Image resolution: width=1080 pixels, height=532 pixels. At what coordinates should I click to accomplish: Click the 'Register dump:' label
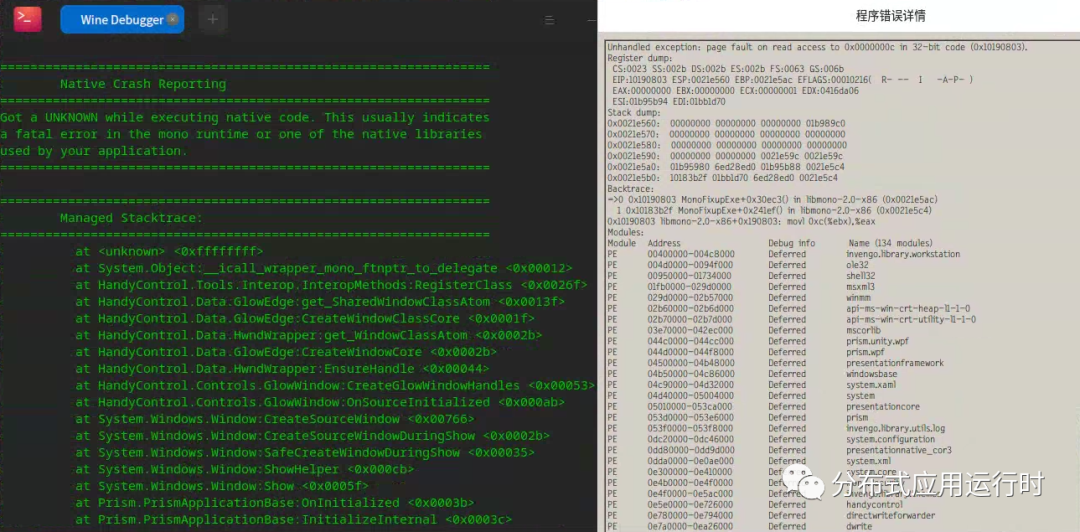639,58
